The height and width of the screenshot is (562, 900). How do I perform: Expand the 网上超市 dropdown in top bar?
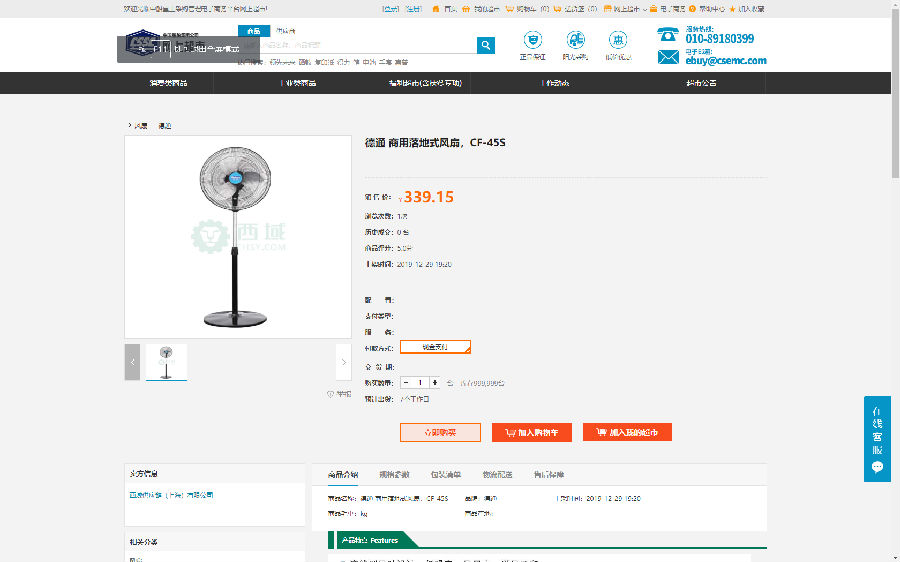coord(626,9)
